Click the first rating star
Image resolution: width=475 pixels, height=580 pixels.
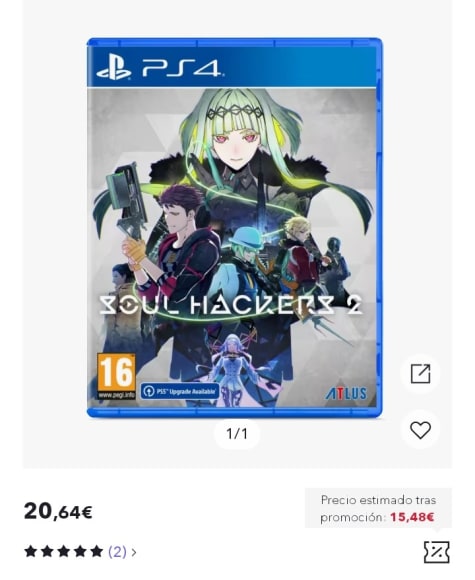point(31,552)
